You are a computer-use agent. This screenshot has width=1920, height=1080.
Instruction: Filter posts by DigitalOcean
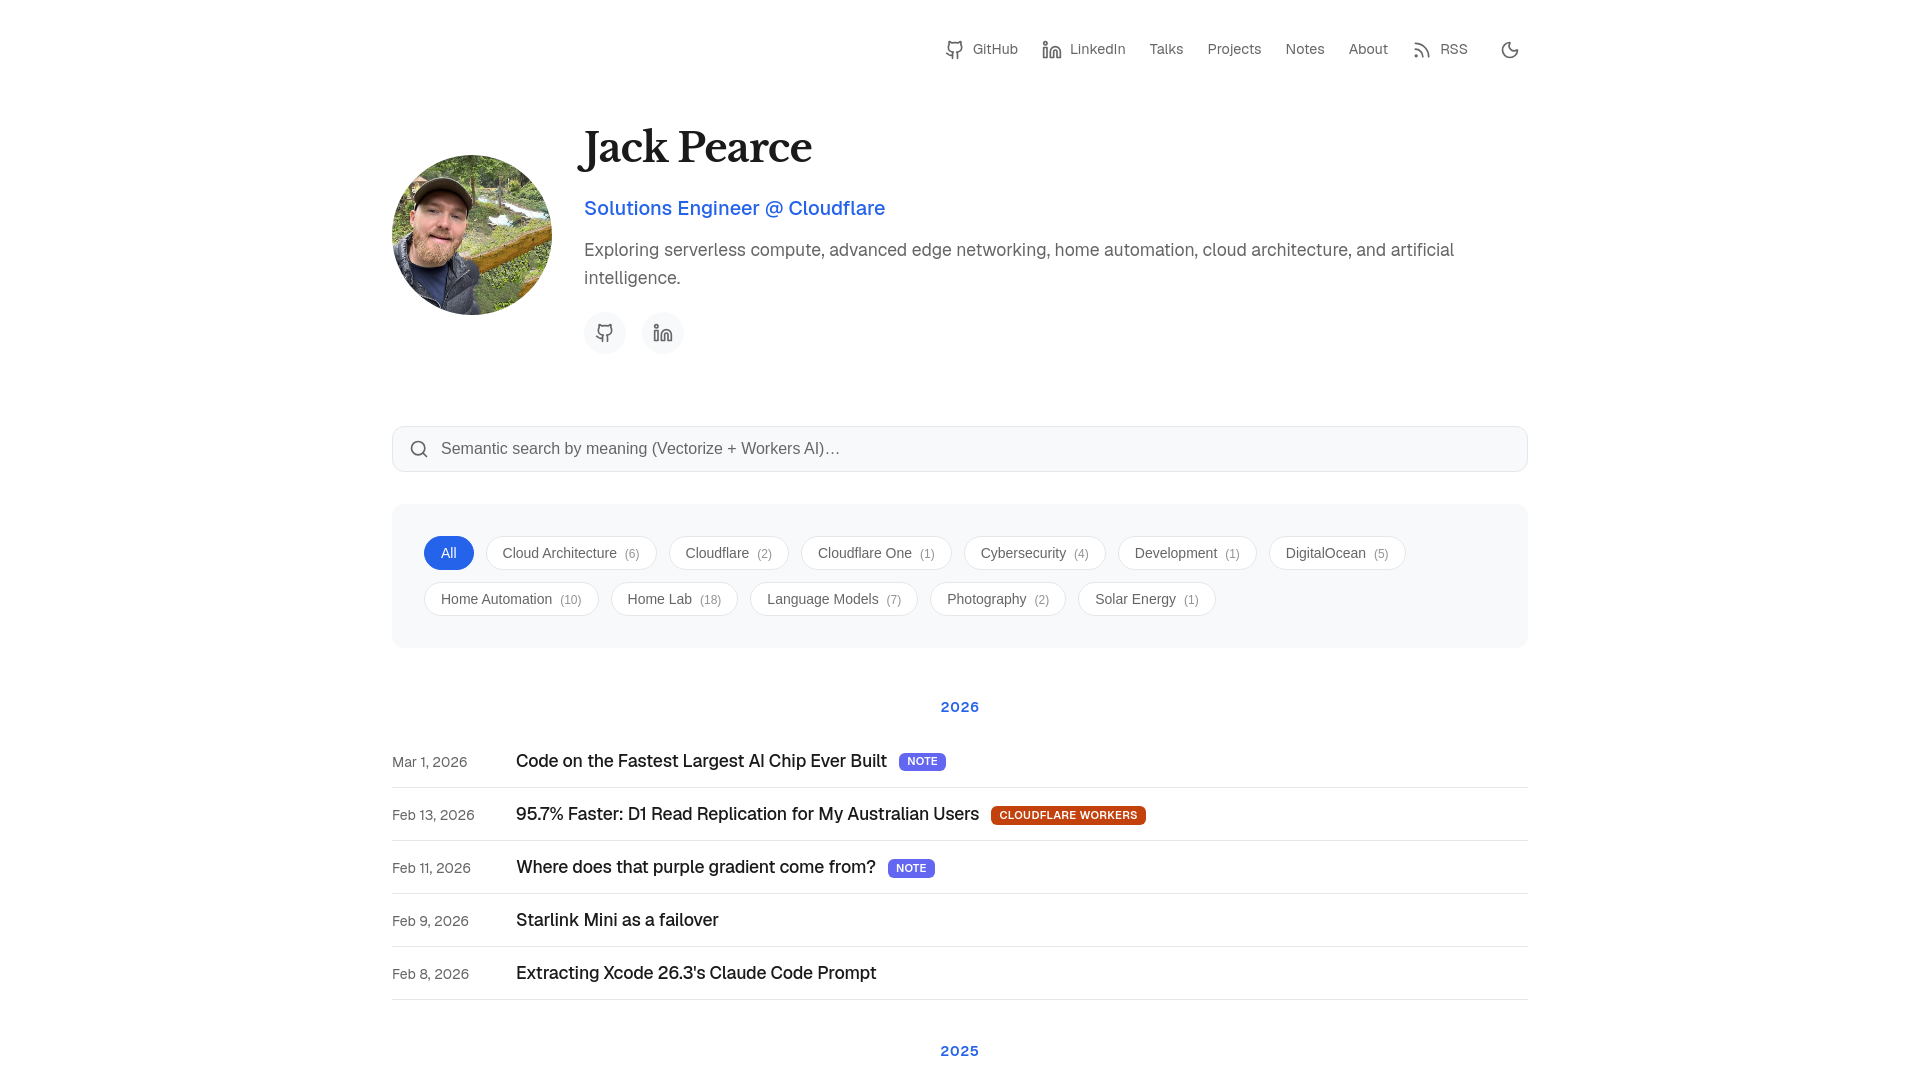pyautogui.click(x=1337, y=553)
